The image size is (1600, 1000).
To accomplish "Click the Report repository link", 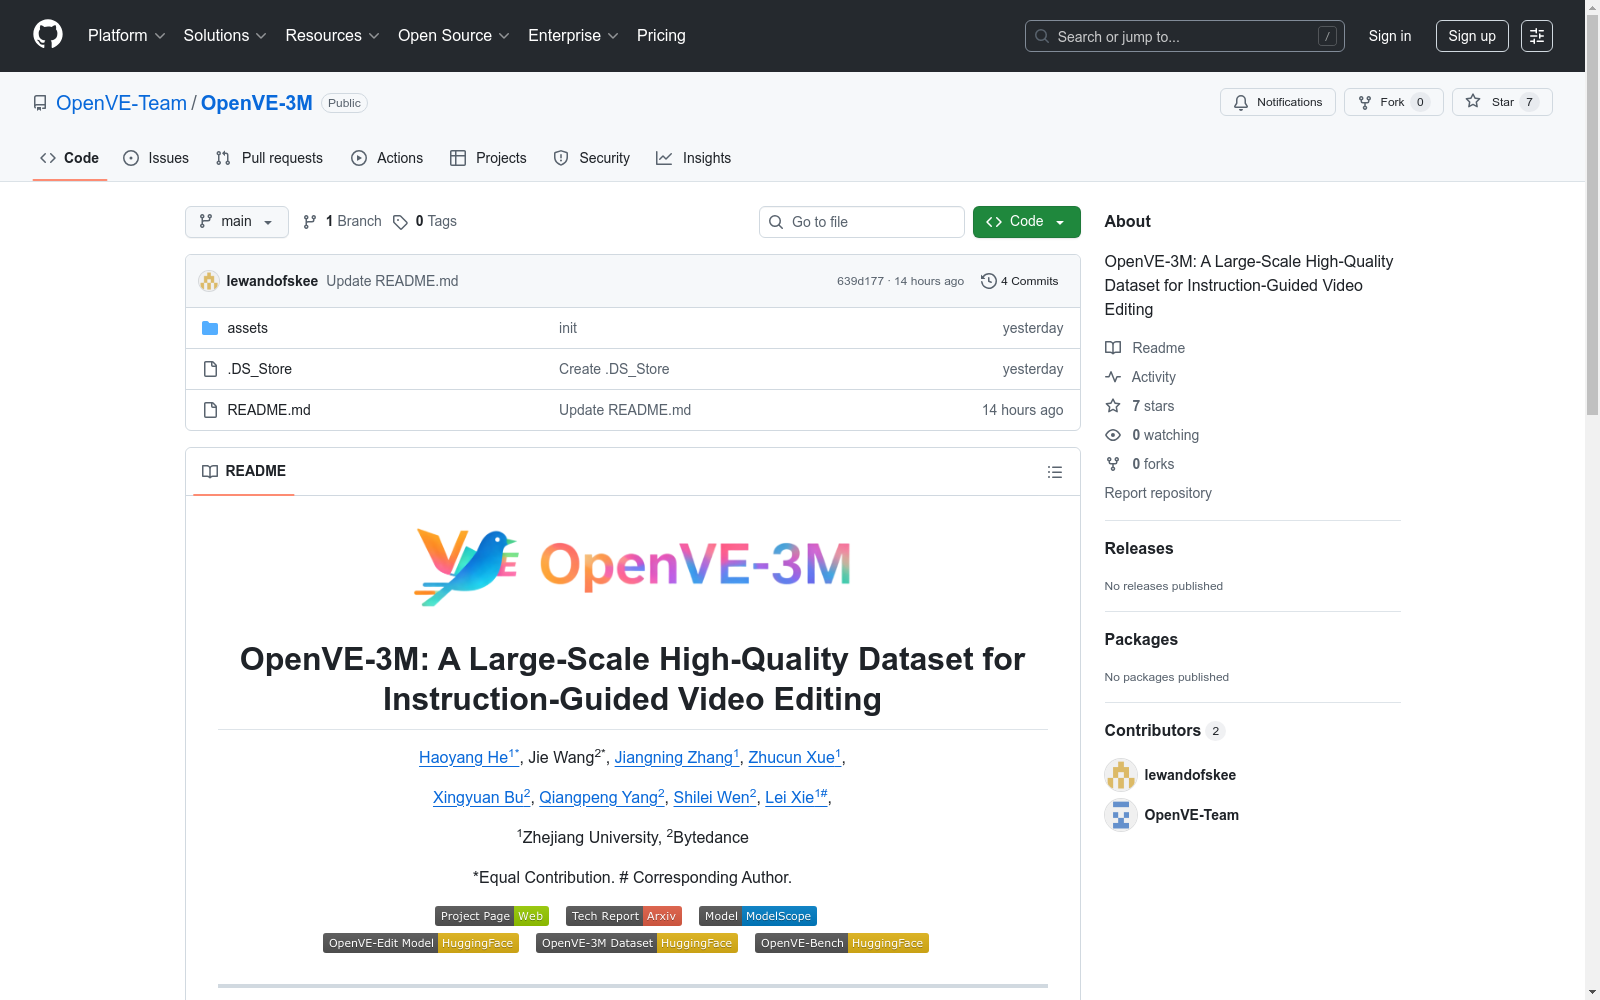I will (1158, 493).
